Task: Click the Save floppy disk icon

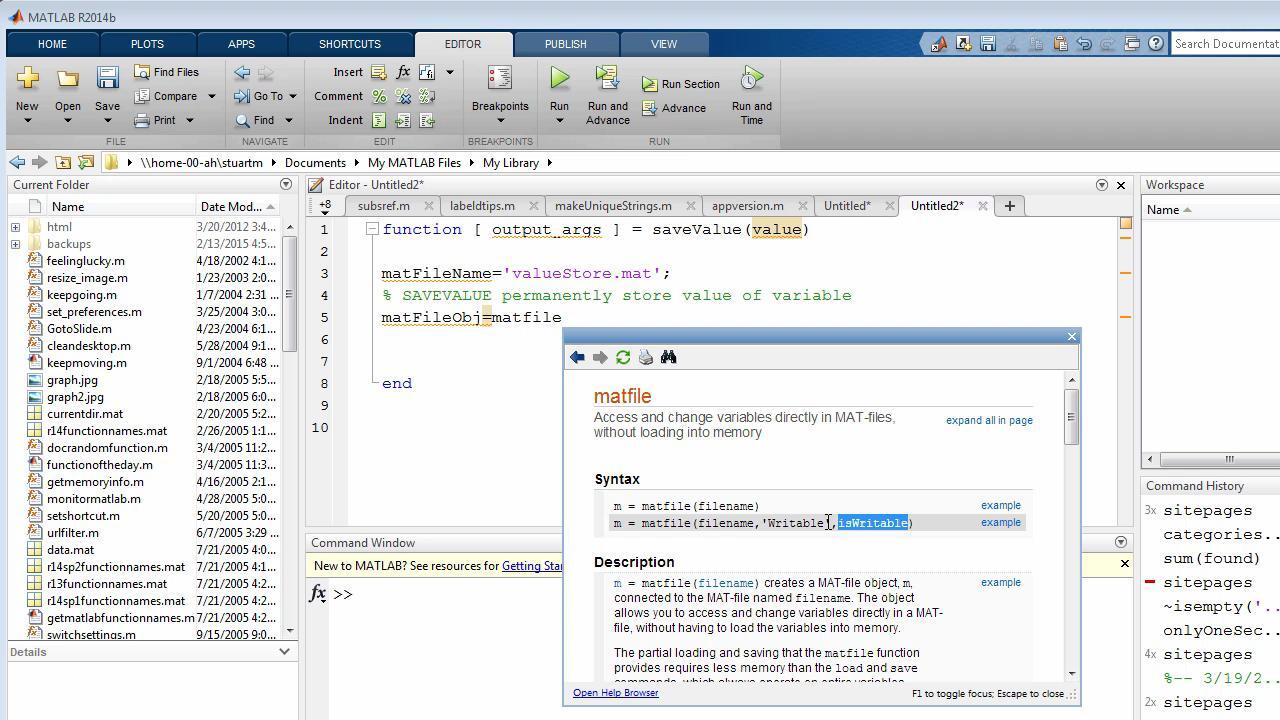Action: (x=107, y=78)
